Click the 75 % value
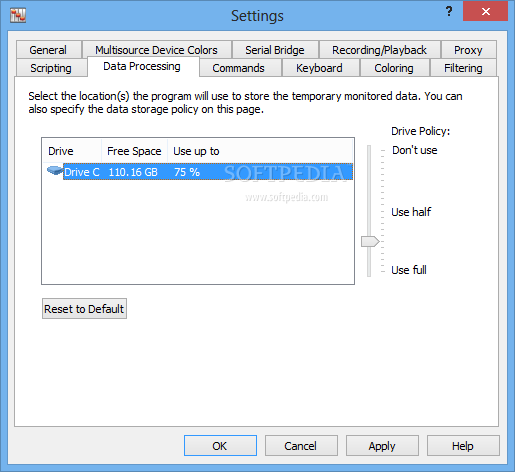The height and width of the screenshot is (472, 515). [187, 172]
